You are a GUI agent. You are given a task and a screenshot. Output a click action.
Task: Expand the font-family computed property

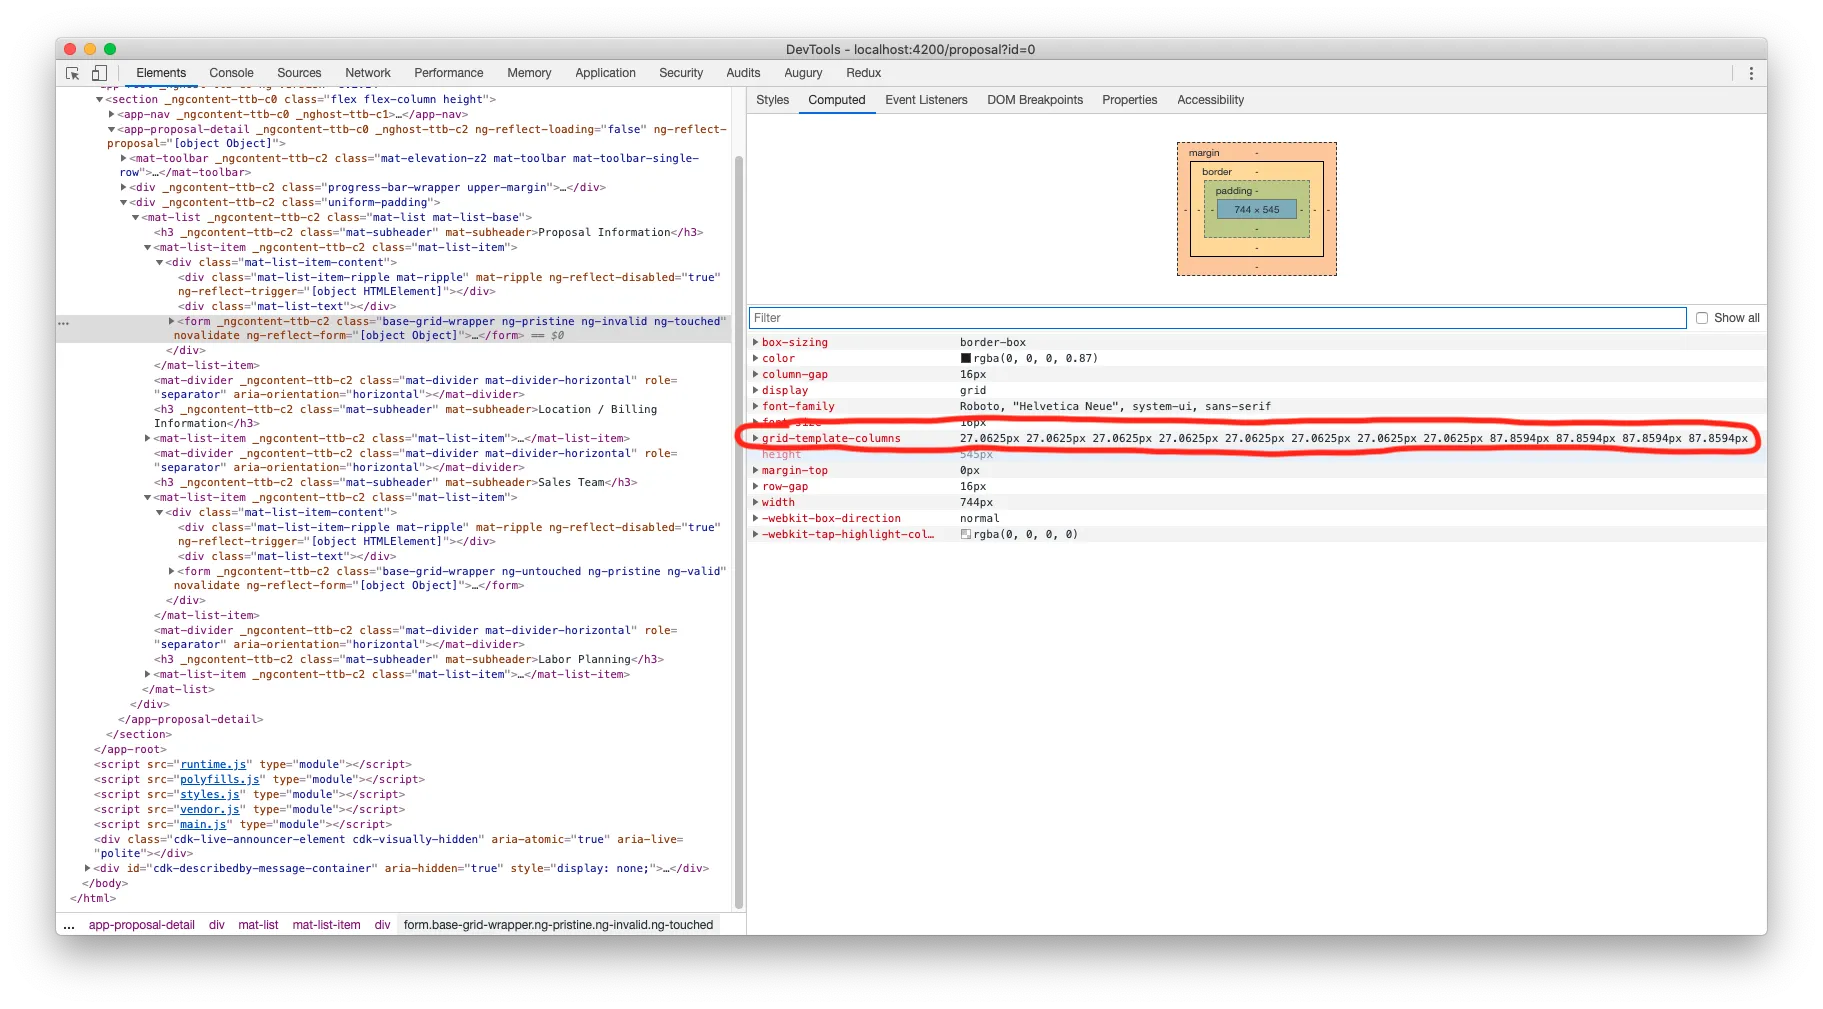[x=755, y=406]
